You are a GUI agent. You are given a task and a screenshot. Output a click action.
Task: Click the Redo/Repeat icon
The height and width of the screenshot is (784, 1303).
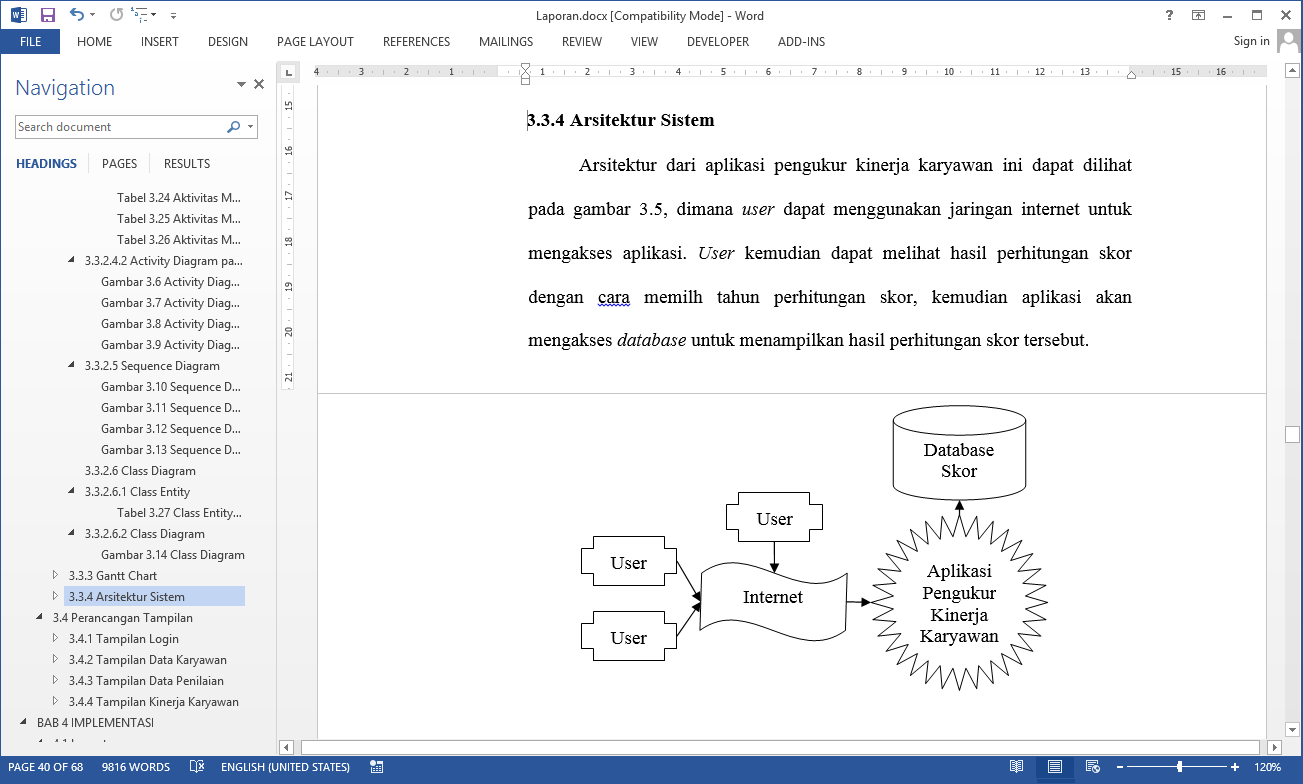[x=116, y=15]
